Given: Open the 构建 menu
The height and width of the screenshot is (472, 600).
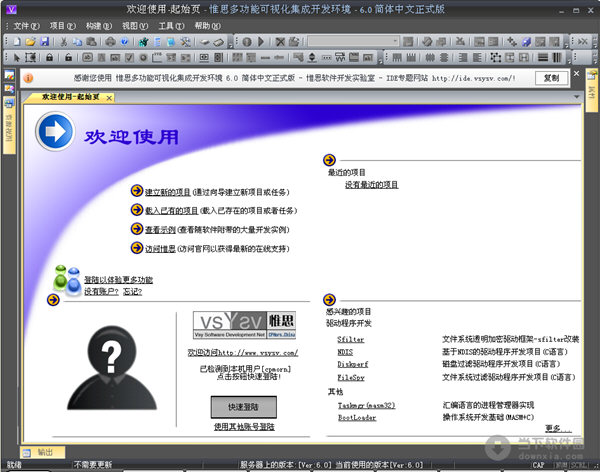Looking at the screenshot, I should point(99,26).
